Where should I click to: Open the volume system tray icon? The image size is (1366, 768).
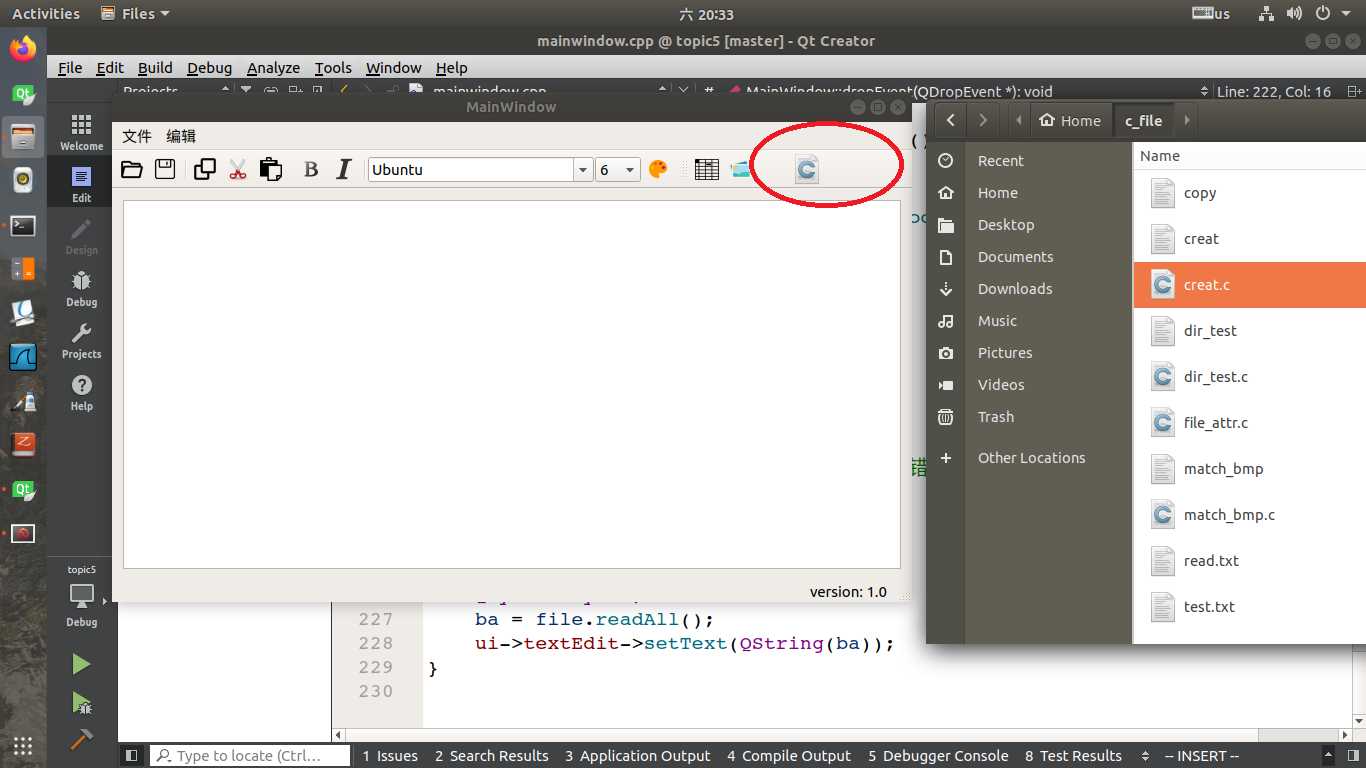click(1294, 14)
